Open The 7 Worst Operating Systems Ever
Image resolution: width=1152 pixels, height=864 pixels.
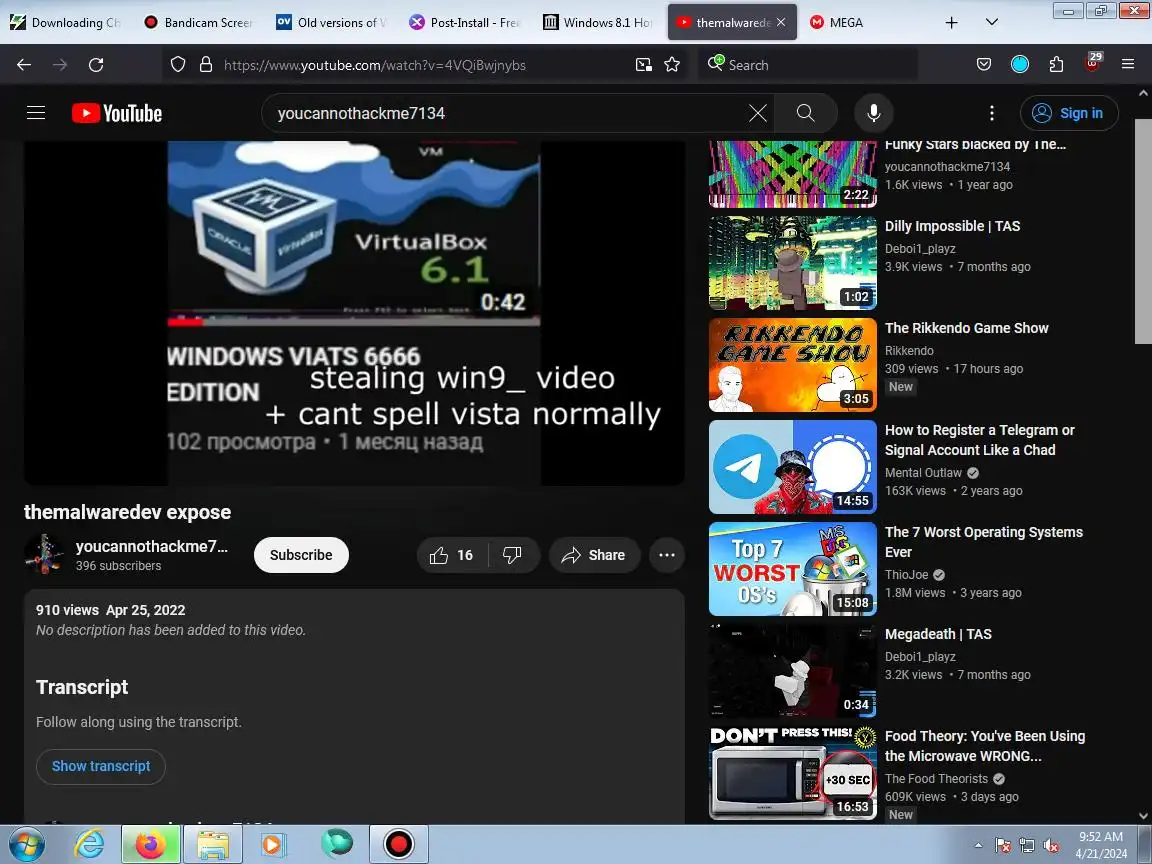(x=984, y=542)
